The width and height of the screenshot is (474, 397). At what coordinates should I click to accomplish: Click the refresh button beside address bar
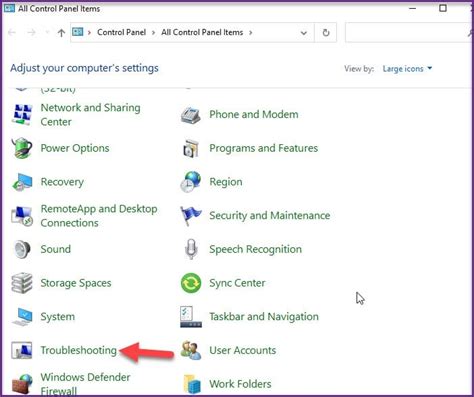[x=326, y=33]
